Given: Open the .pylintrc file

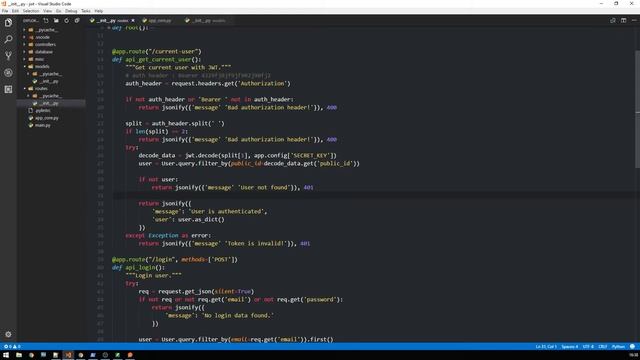Looking at the screenshot, I should coord(43,111).
